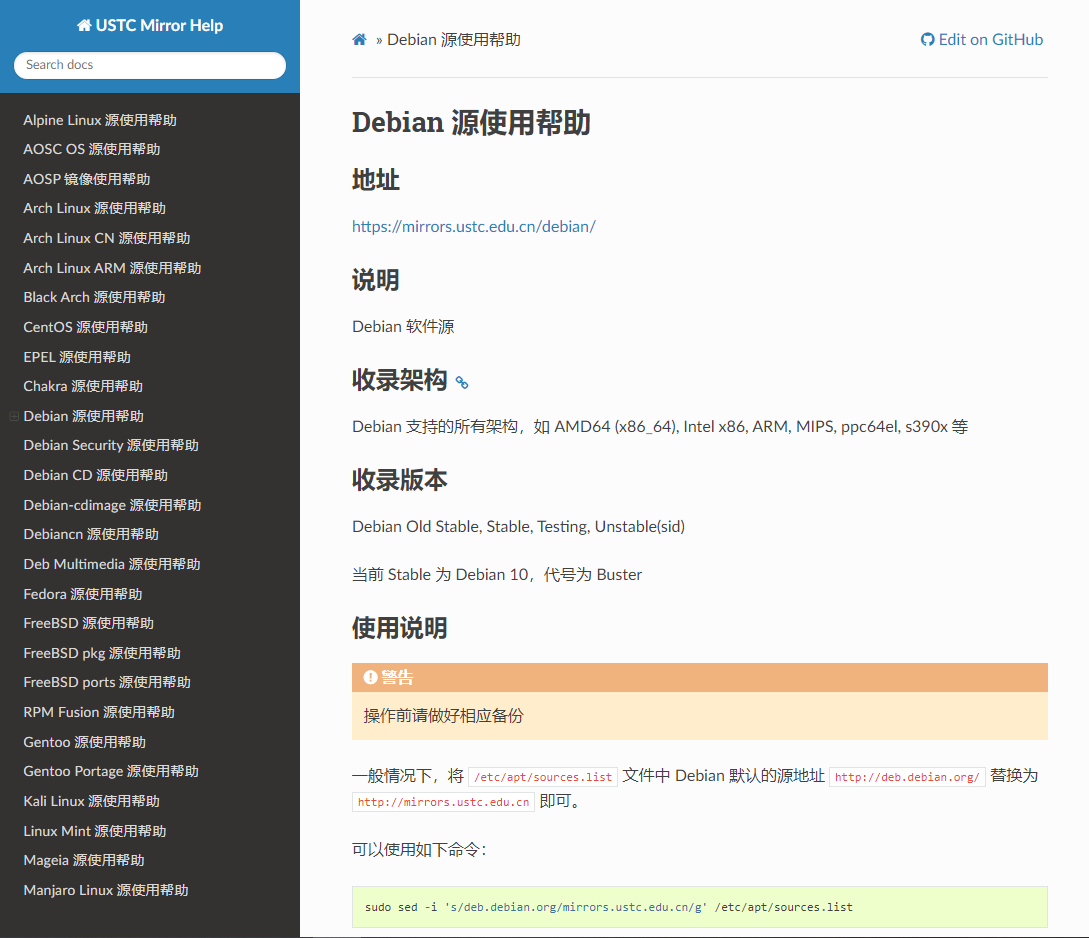Select Debian 源使用帮助 sidebar item
Viewport: 1089px width, 938px height.
coord(83,416)
